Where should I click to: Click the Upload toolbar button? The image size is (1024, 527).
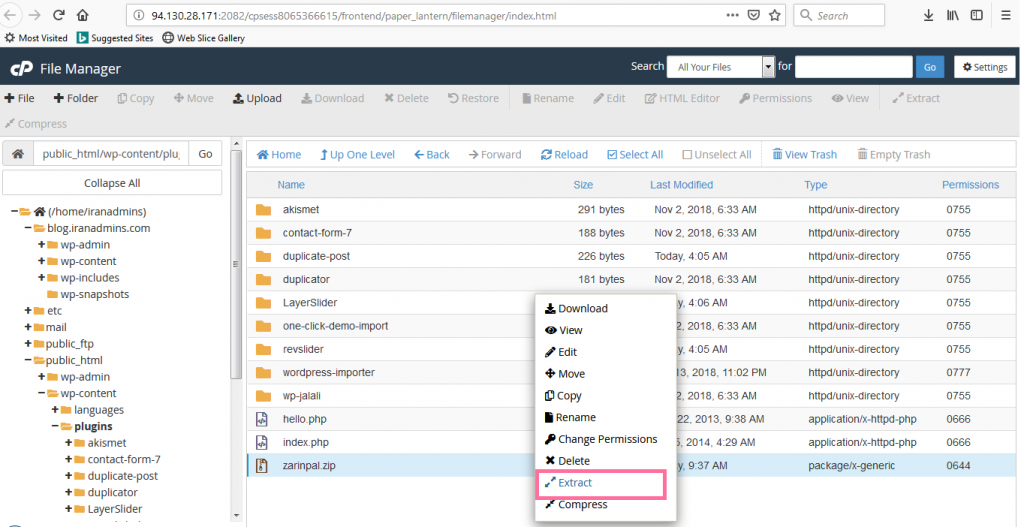[x=257, y=98]
